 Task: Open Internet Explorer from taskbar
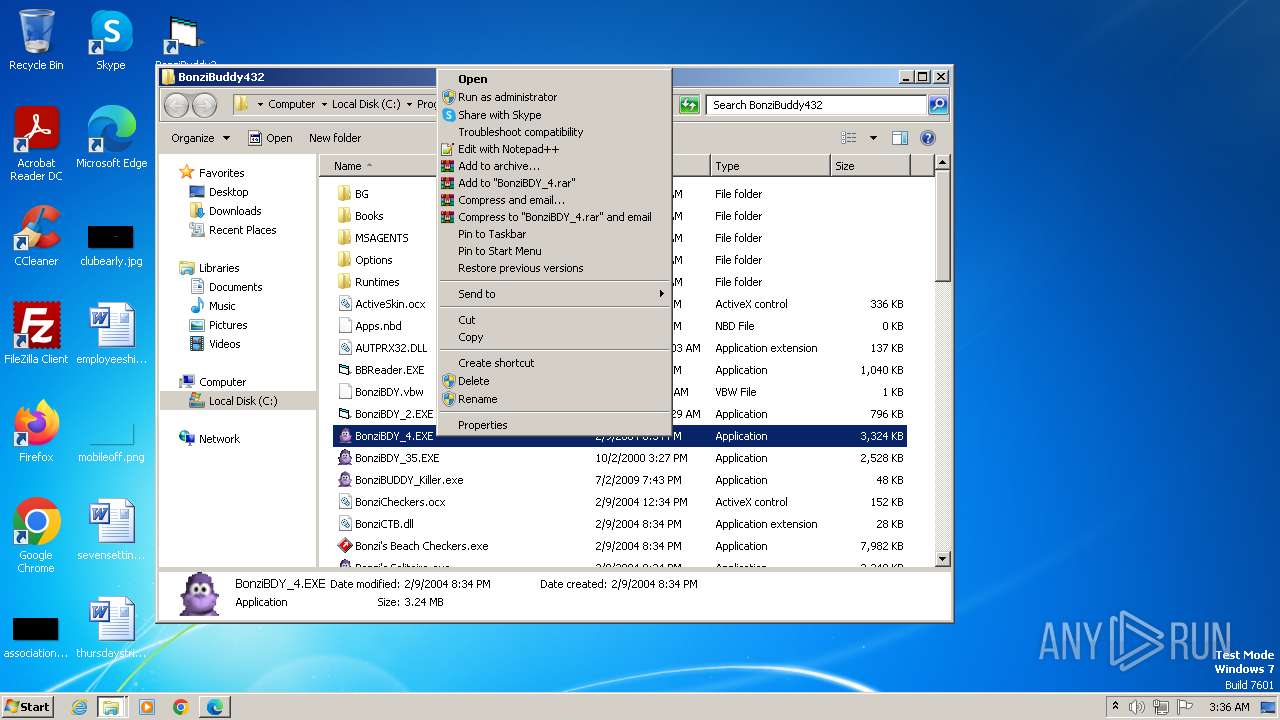[79, 707]
